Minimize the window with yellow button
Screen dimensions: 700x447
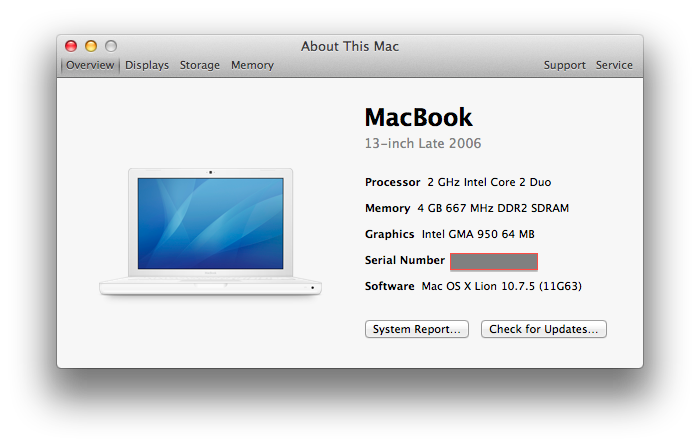click(x=91, y=46)
